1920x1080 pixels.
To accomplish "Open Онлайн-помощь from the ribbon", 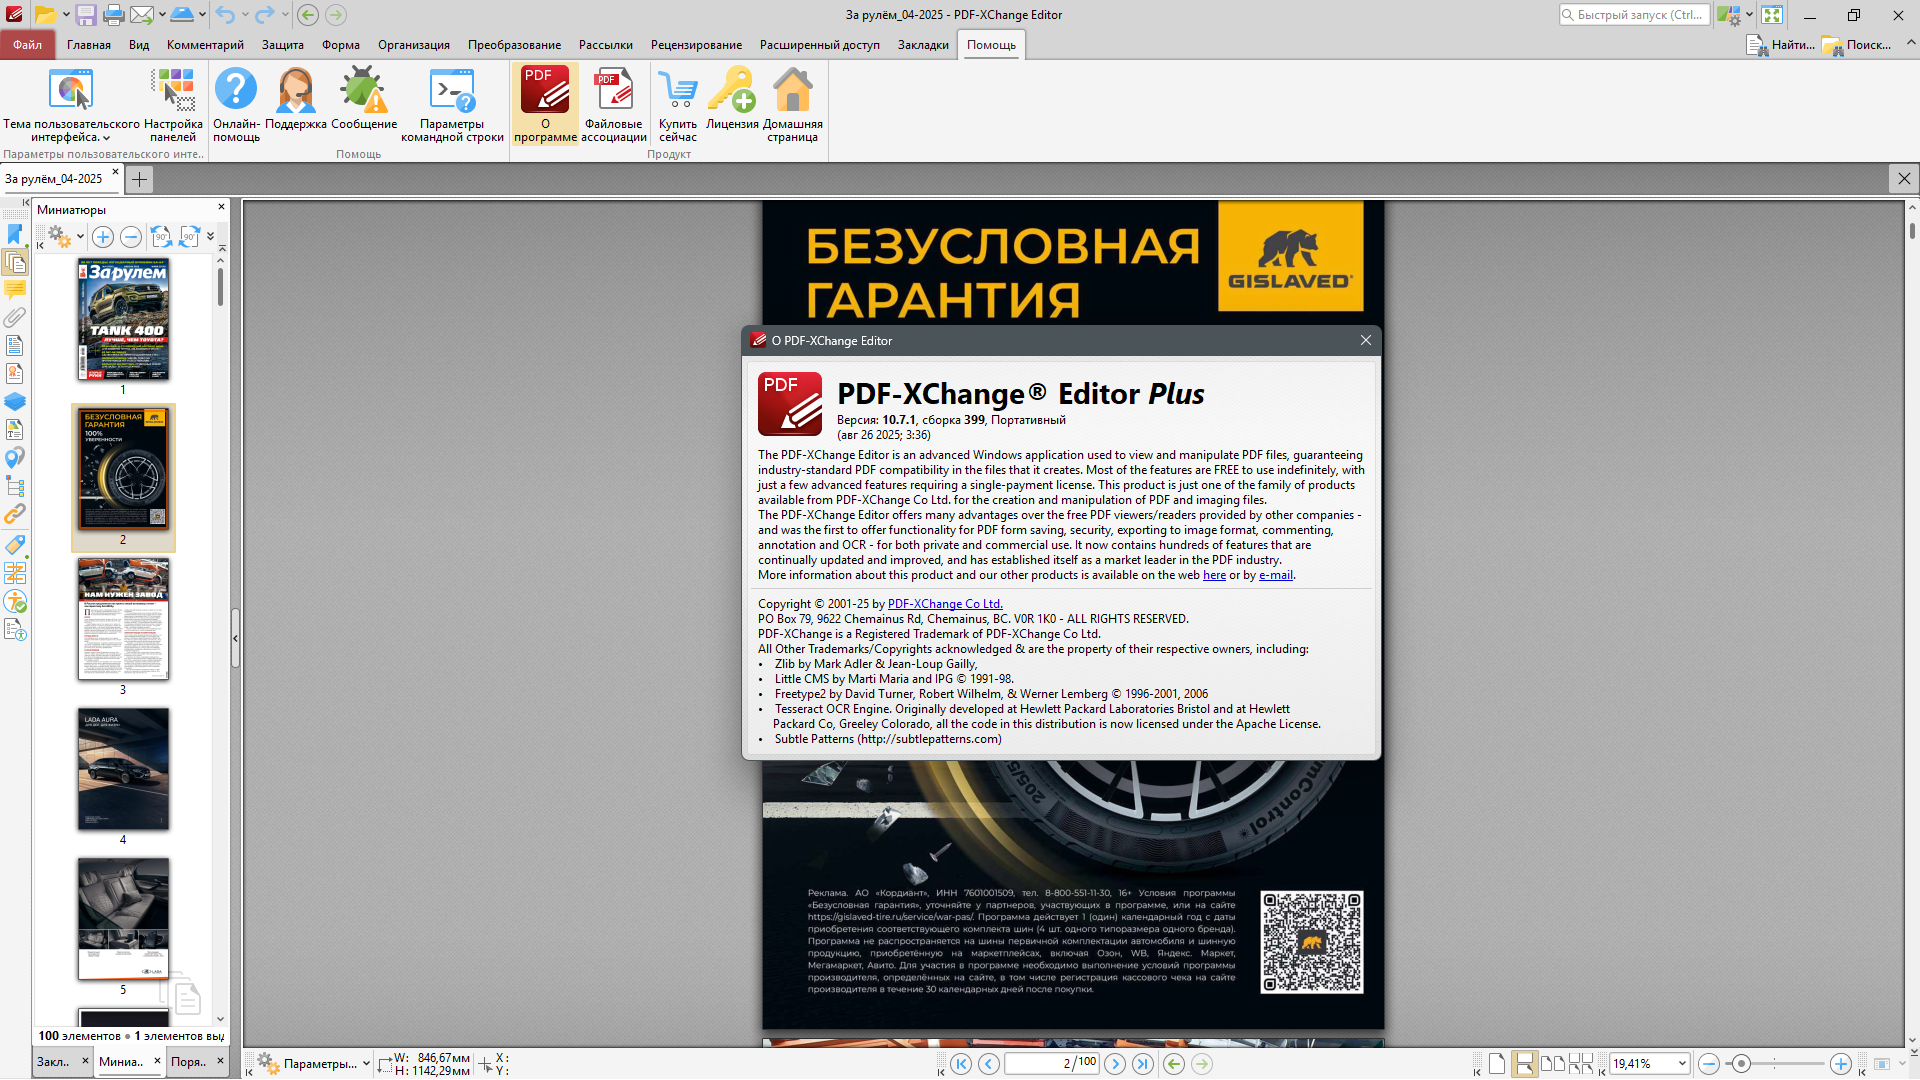I will (236, 105).
